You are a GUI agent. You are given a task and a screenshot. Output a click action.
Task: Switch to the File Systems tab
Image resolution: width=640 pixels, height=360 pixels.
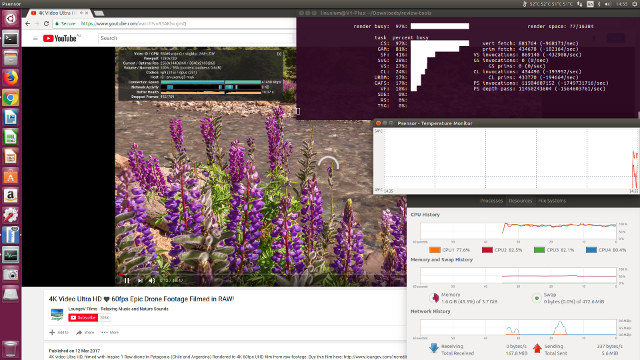point(551,201)
